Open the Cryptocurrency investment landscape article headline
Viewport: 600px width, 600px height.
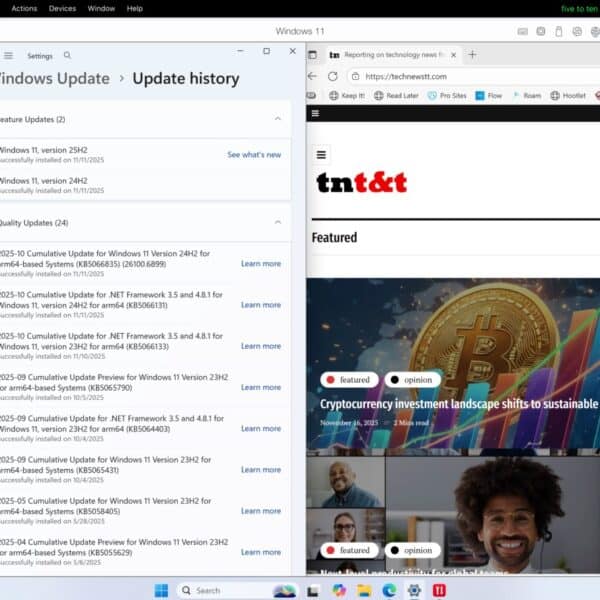459,404
